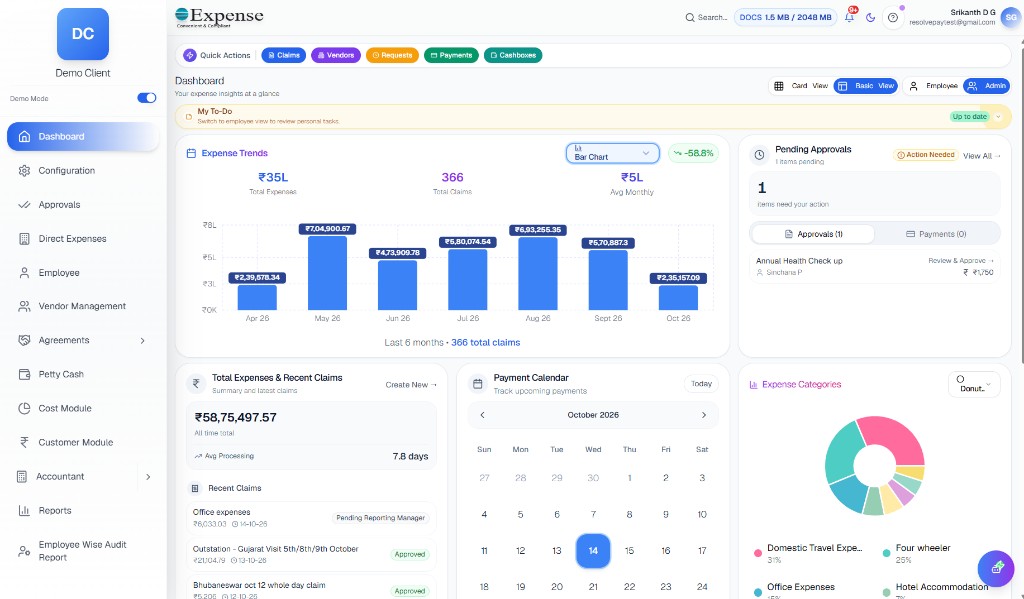The height and width of the screenshot is (599, 1024).
Task: Click the 366 total claims link
Action: 486,342
